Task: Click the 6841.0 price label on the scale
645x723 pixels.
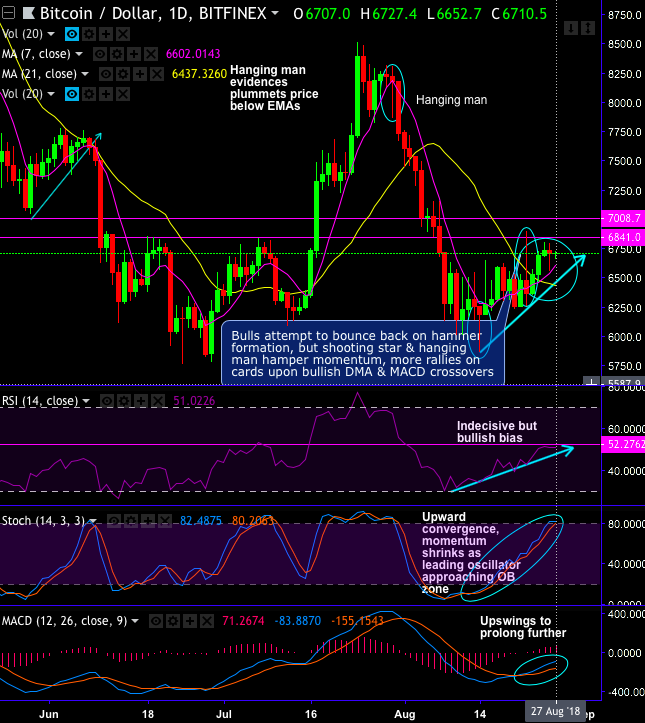Action: coord(623,237)
